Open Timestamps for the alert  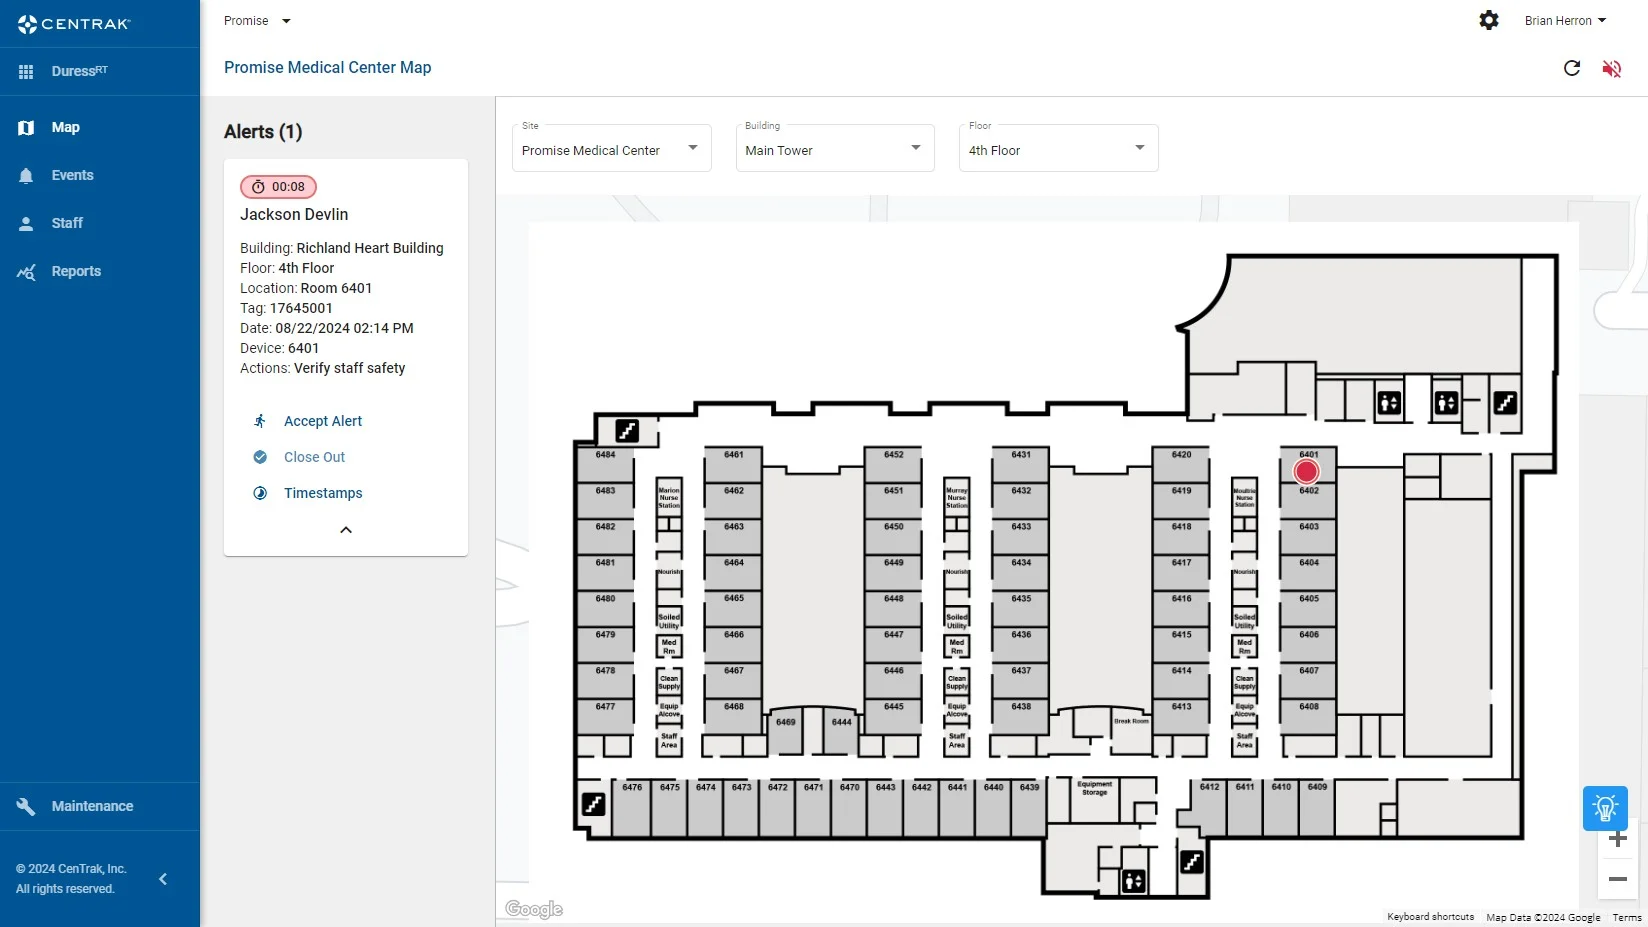point(323,493)
